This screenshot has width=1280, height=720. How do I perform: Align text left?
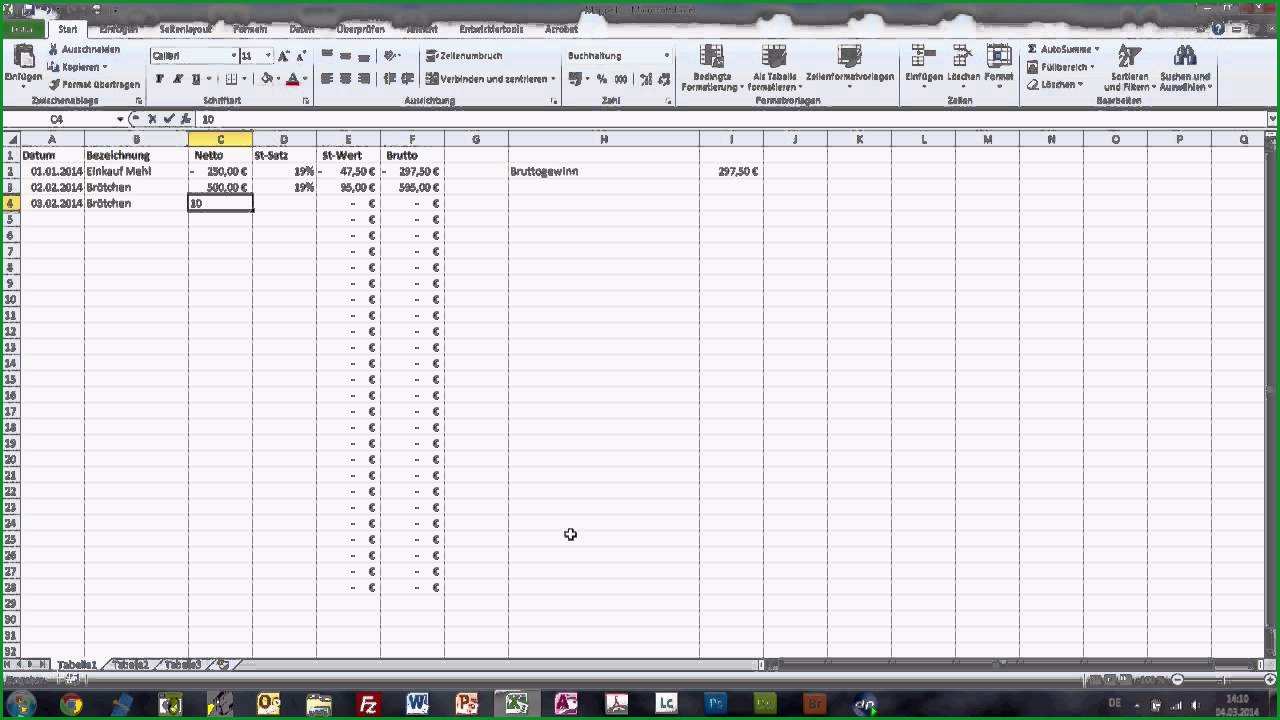pyautogui.click(x=327, y=79)
